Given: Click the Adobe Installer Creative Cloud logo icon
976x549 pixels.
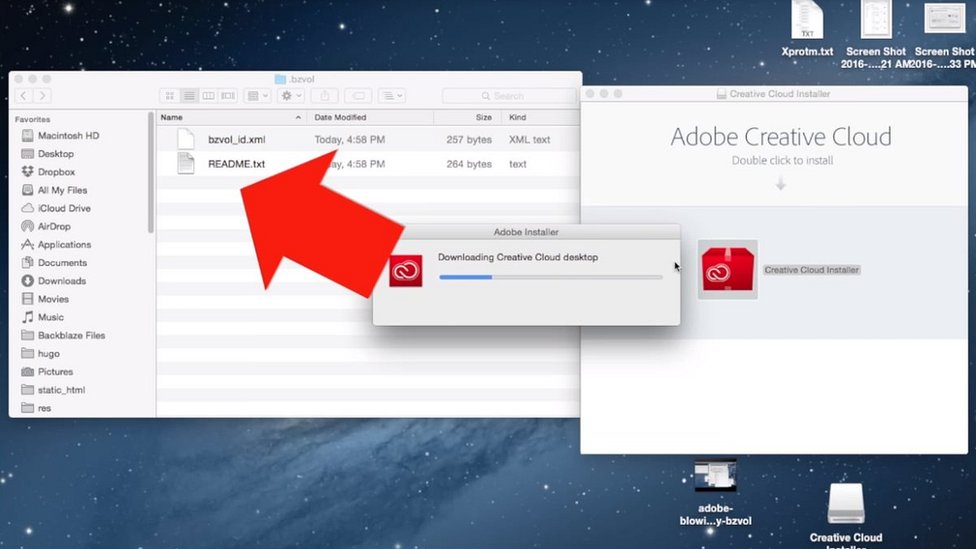Looking at the screenshot, I should (406, 271).
